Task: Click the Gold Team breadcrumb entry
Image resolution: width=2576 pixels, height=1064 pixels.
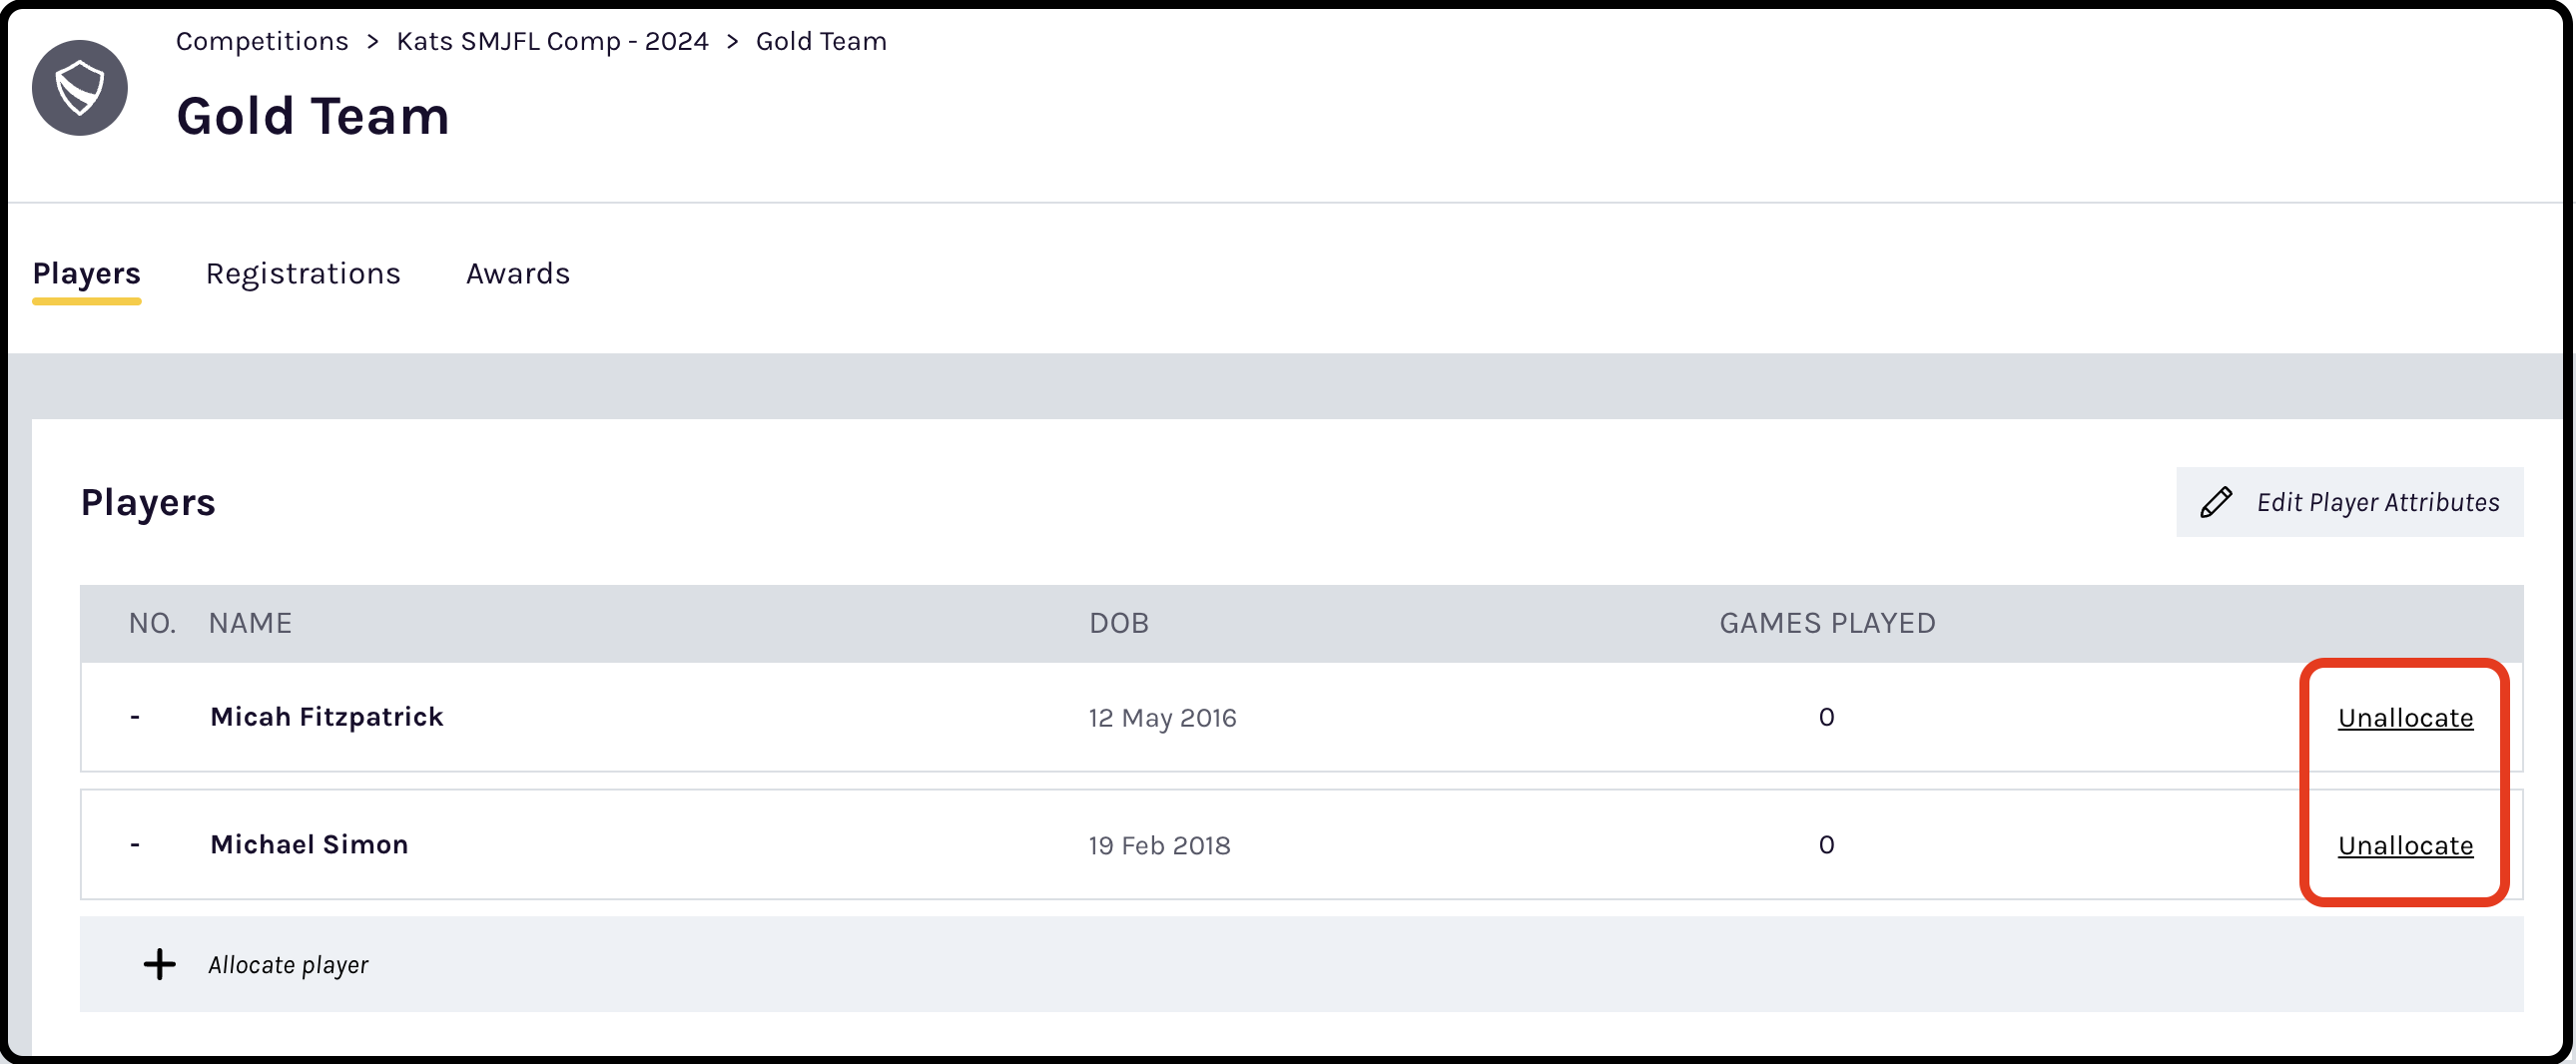Action: click(x=820, y=41)
